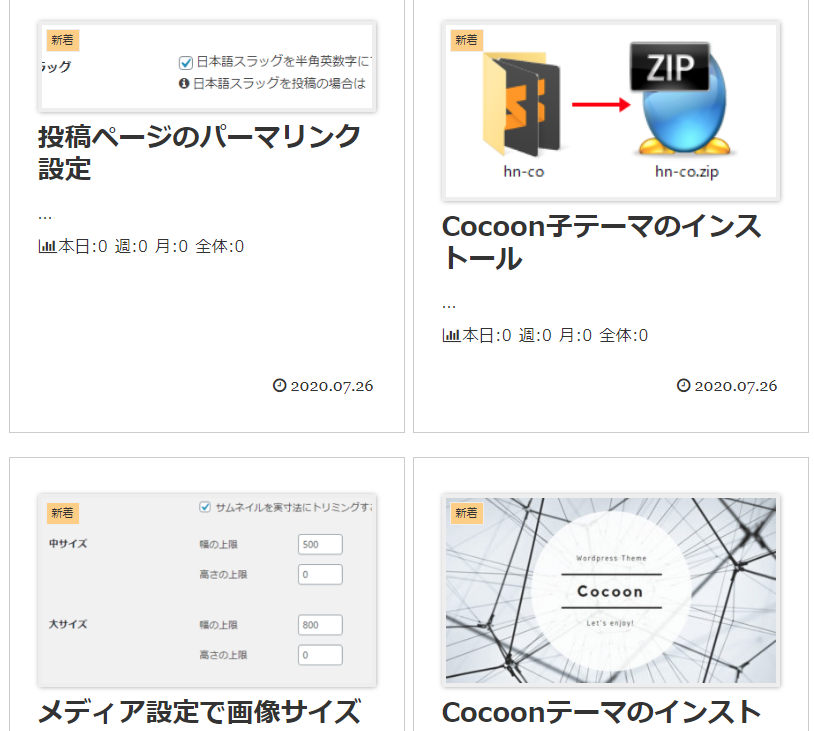Screen dimensions: 814x731
Task: Click the Wordpress Theme Cocoon thumbnail
Action: 611,590
